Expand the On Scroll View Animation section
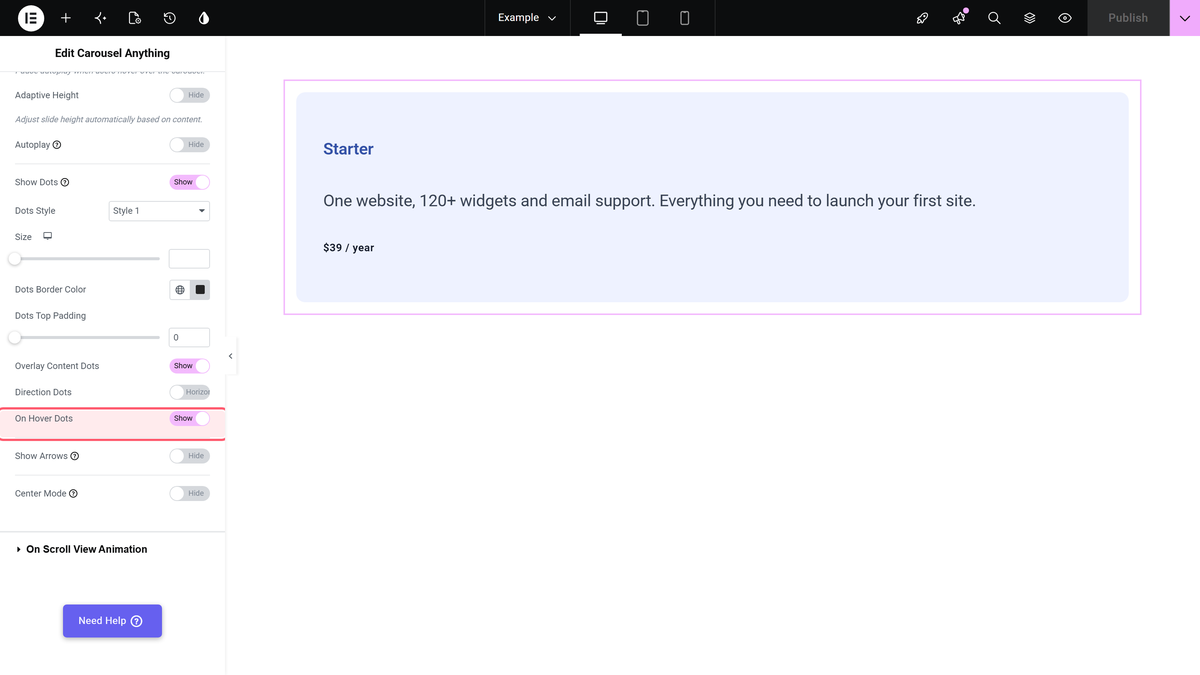The image size is (1200, 675). [x=112, y=549]
